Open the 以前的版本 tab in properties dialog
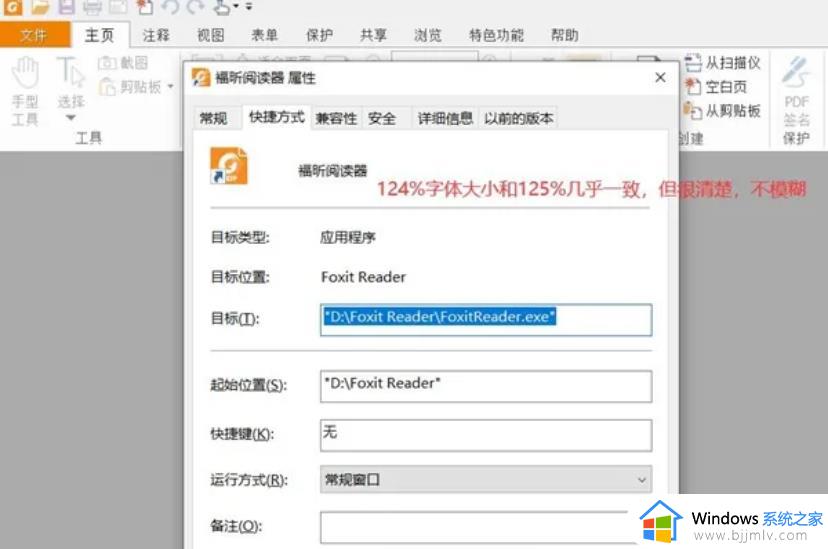828x549 pixels. pyautogui.click(x=519, y=118)
